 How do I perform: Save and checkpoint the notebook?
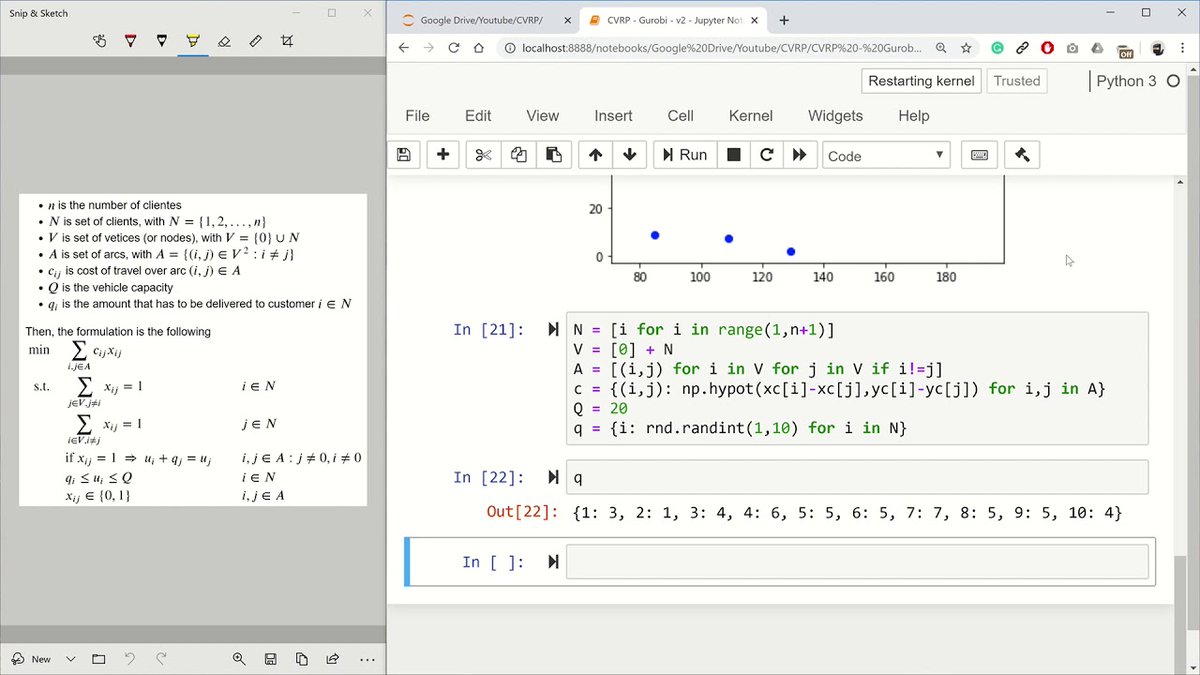(403, 155)
